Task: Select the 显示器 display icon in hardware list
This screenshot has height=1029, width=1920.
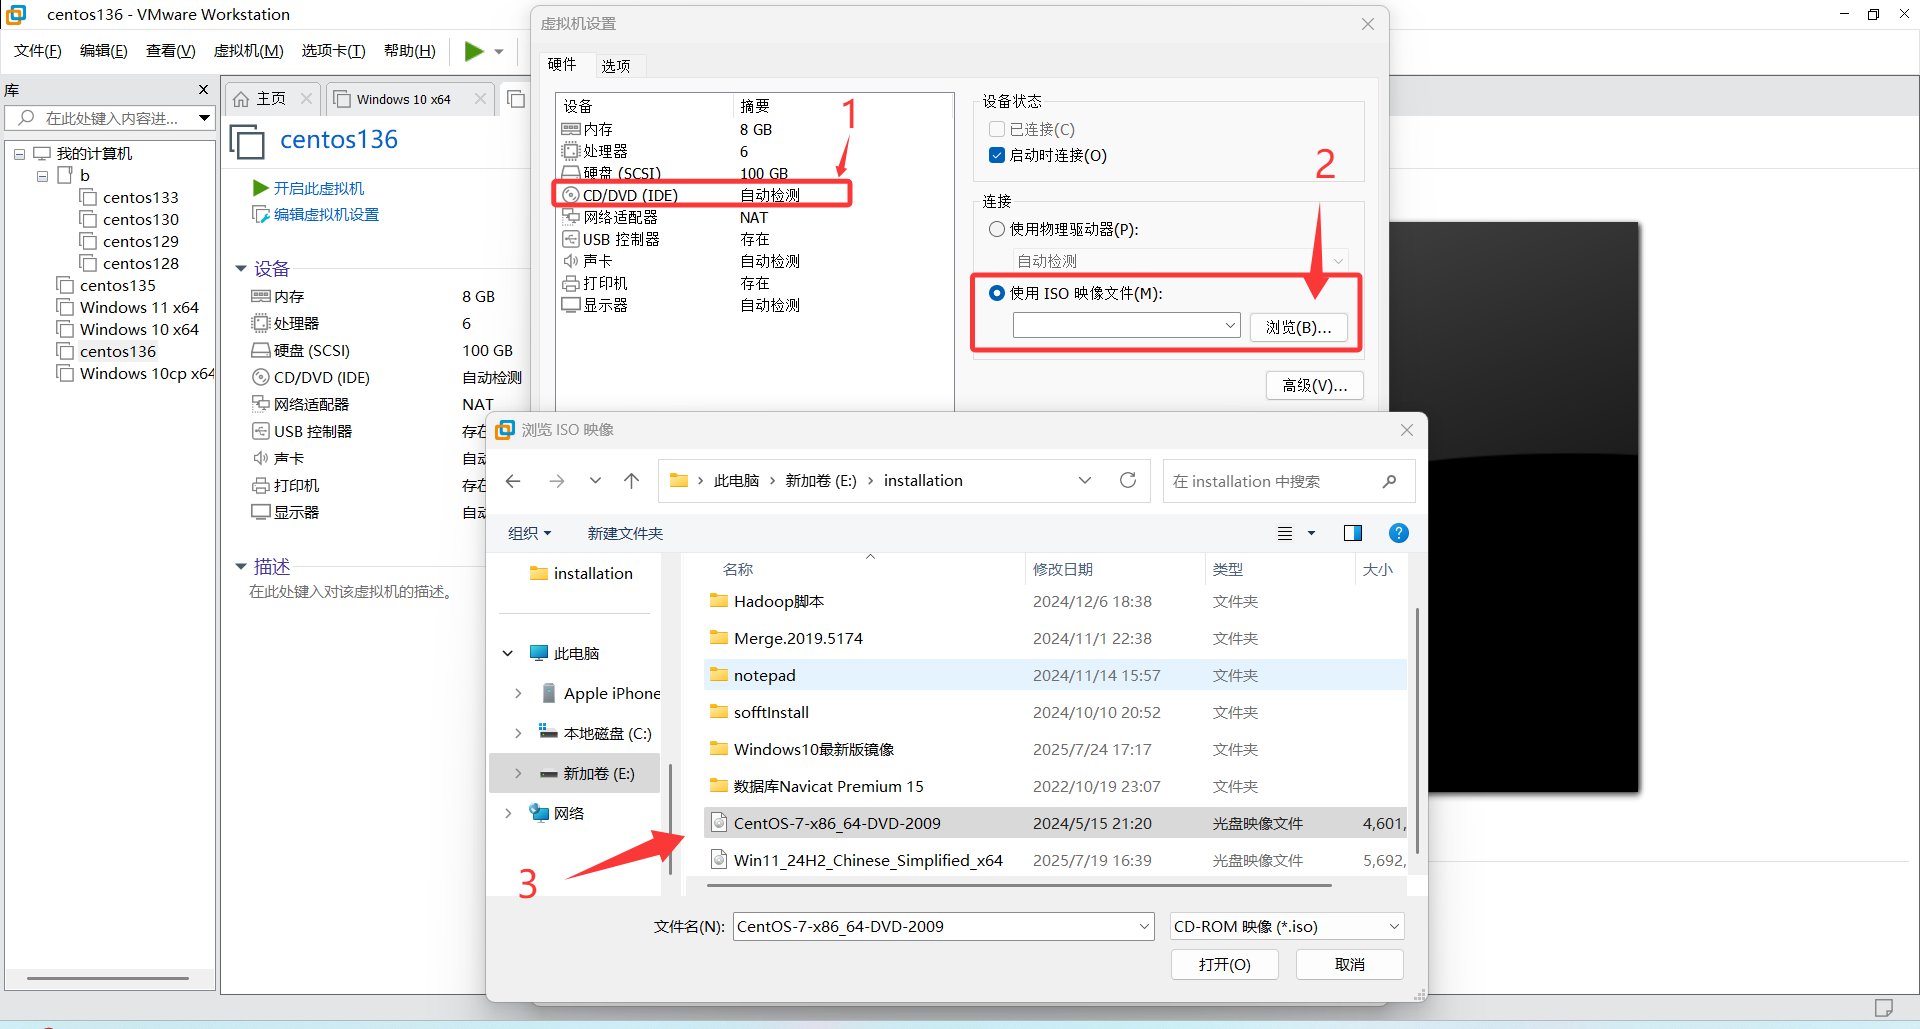Action: [x=571, y=305]
